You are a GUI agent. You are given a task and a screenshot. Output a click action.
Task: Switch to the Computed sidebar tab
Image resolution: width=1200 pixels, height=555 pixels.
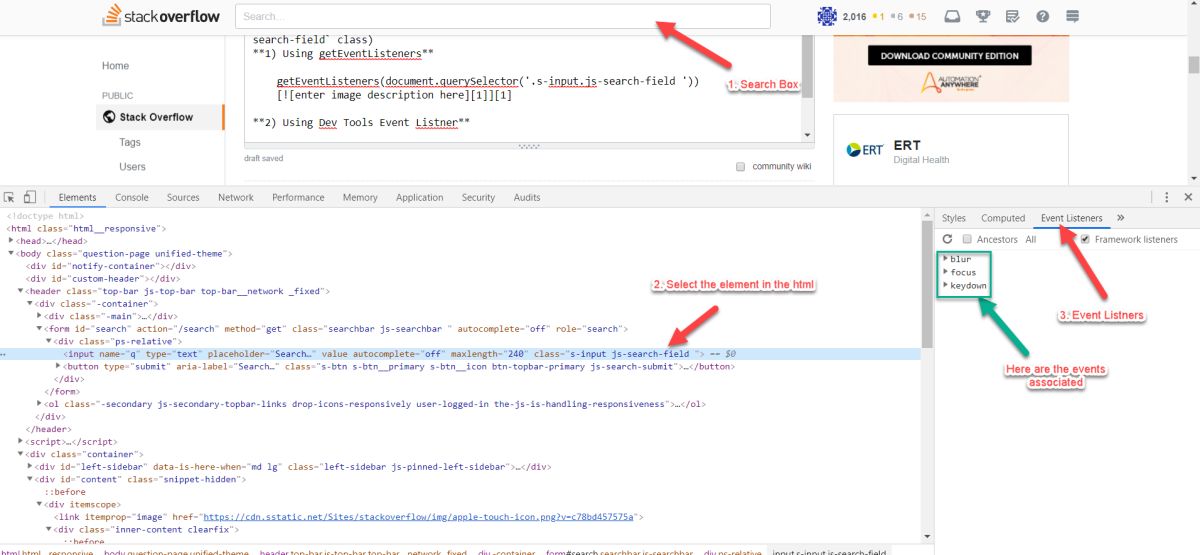click(1003, 217)
